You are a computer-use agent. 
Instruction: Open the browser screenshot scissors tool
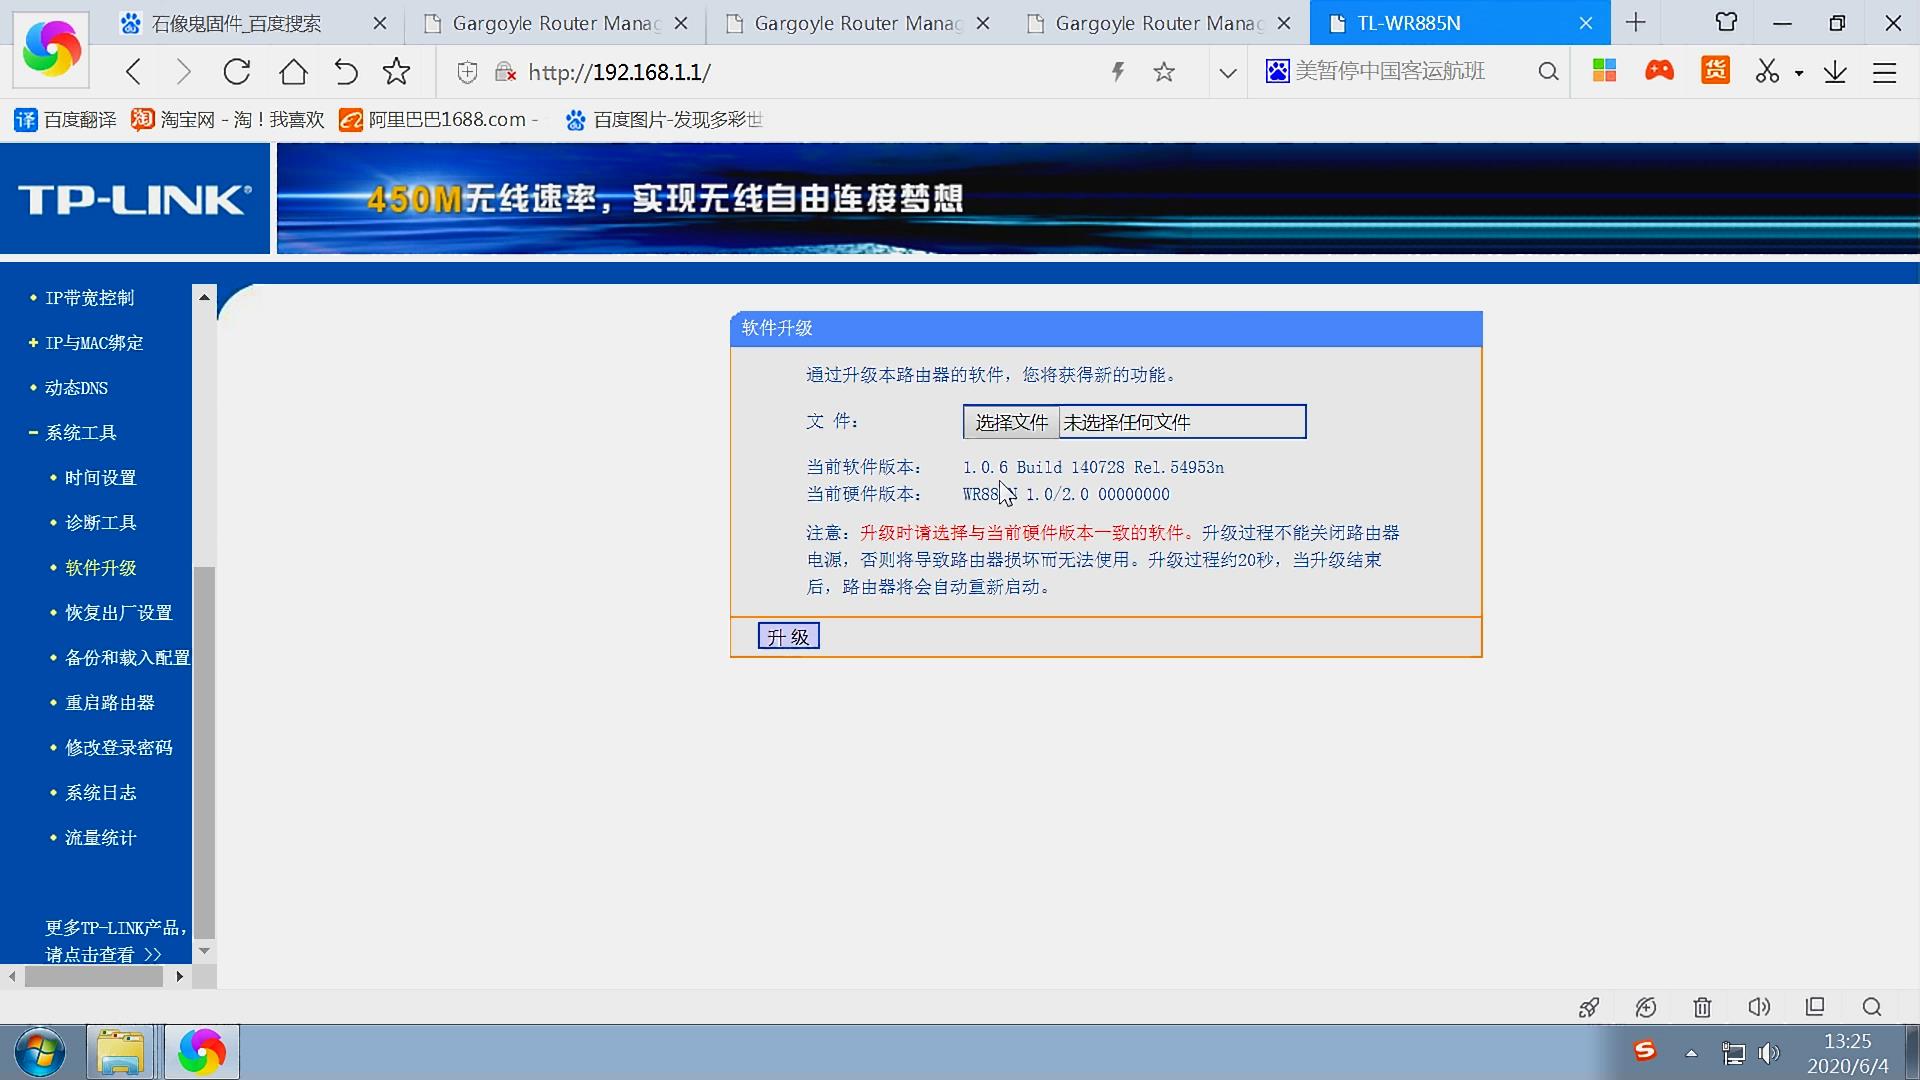[1768, 72]
